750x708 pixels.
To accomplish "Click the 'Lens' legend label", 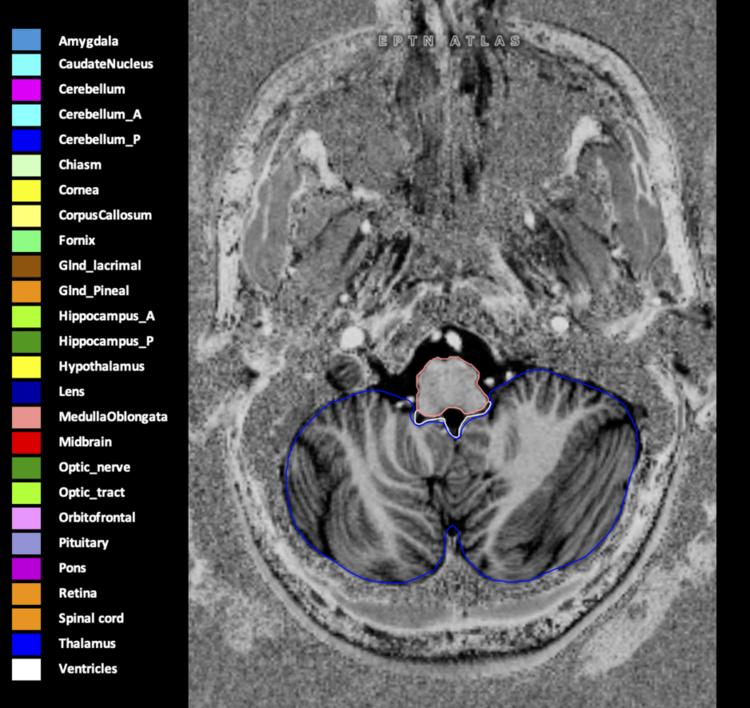I will pyautogui.click(x=71, y=391).
